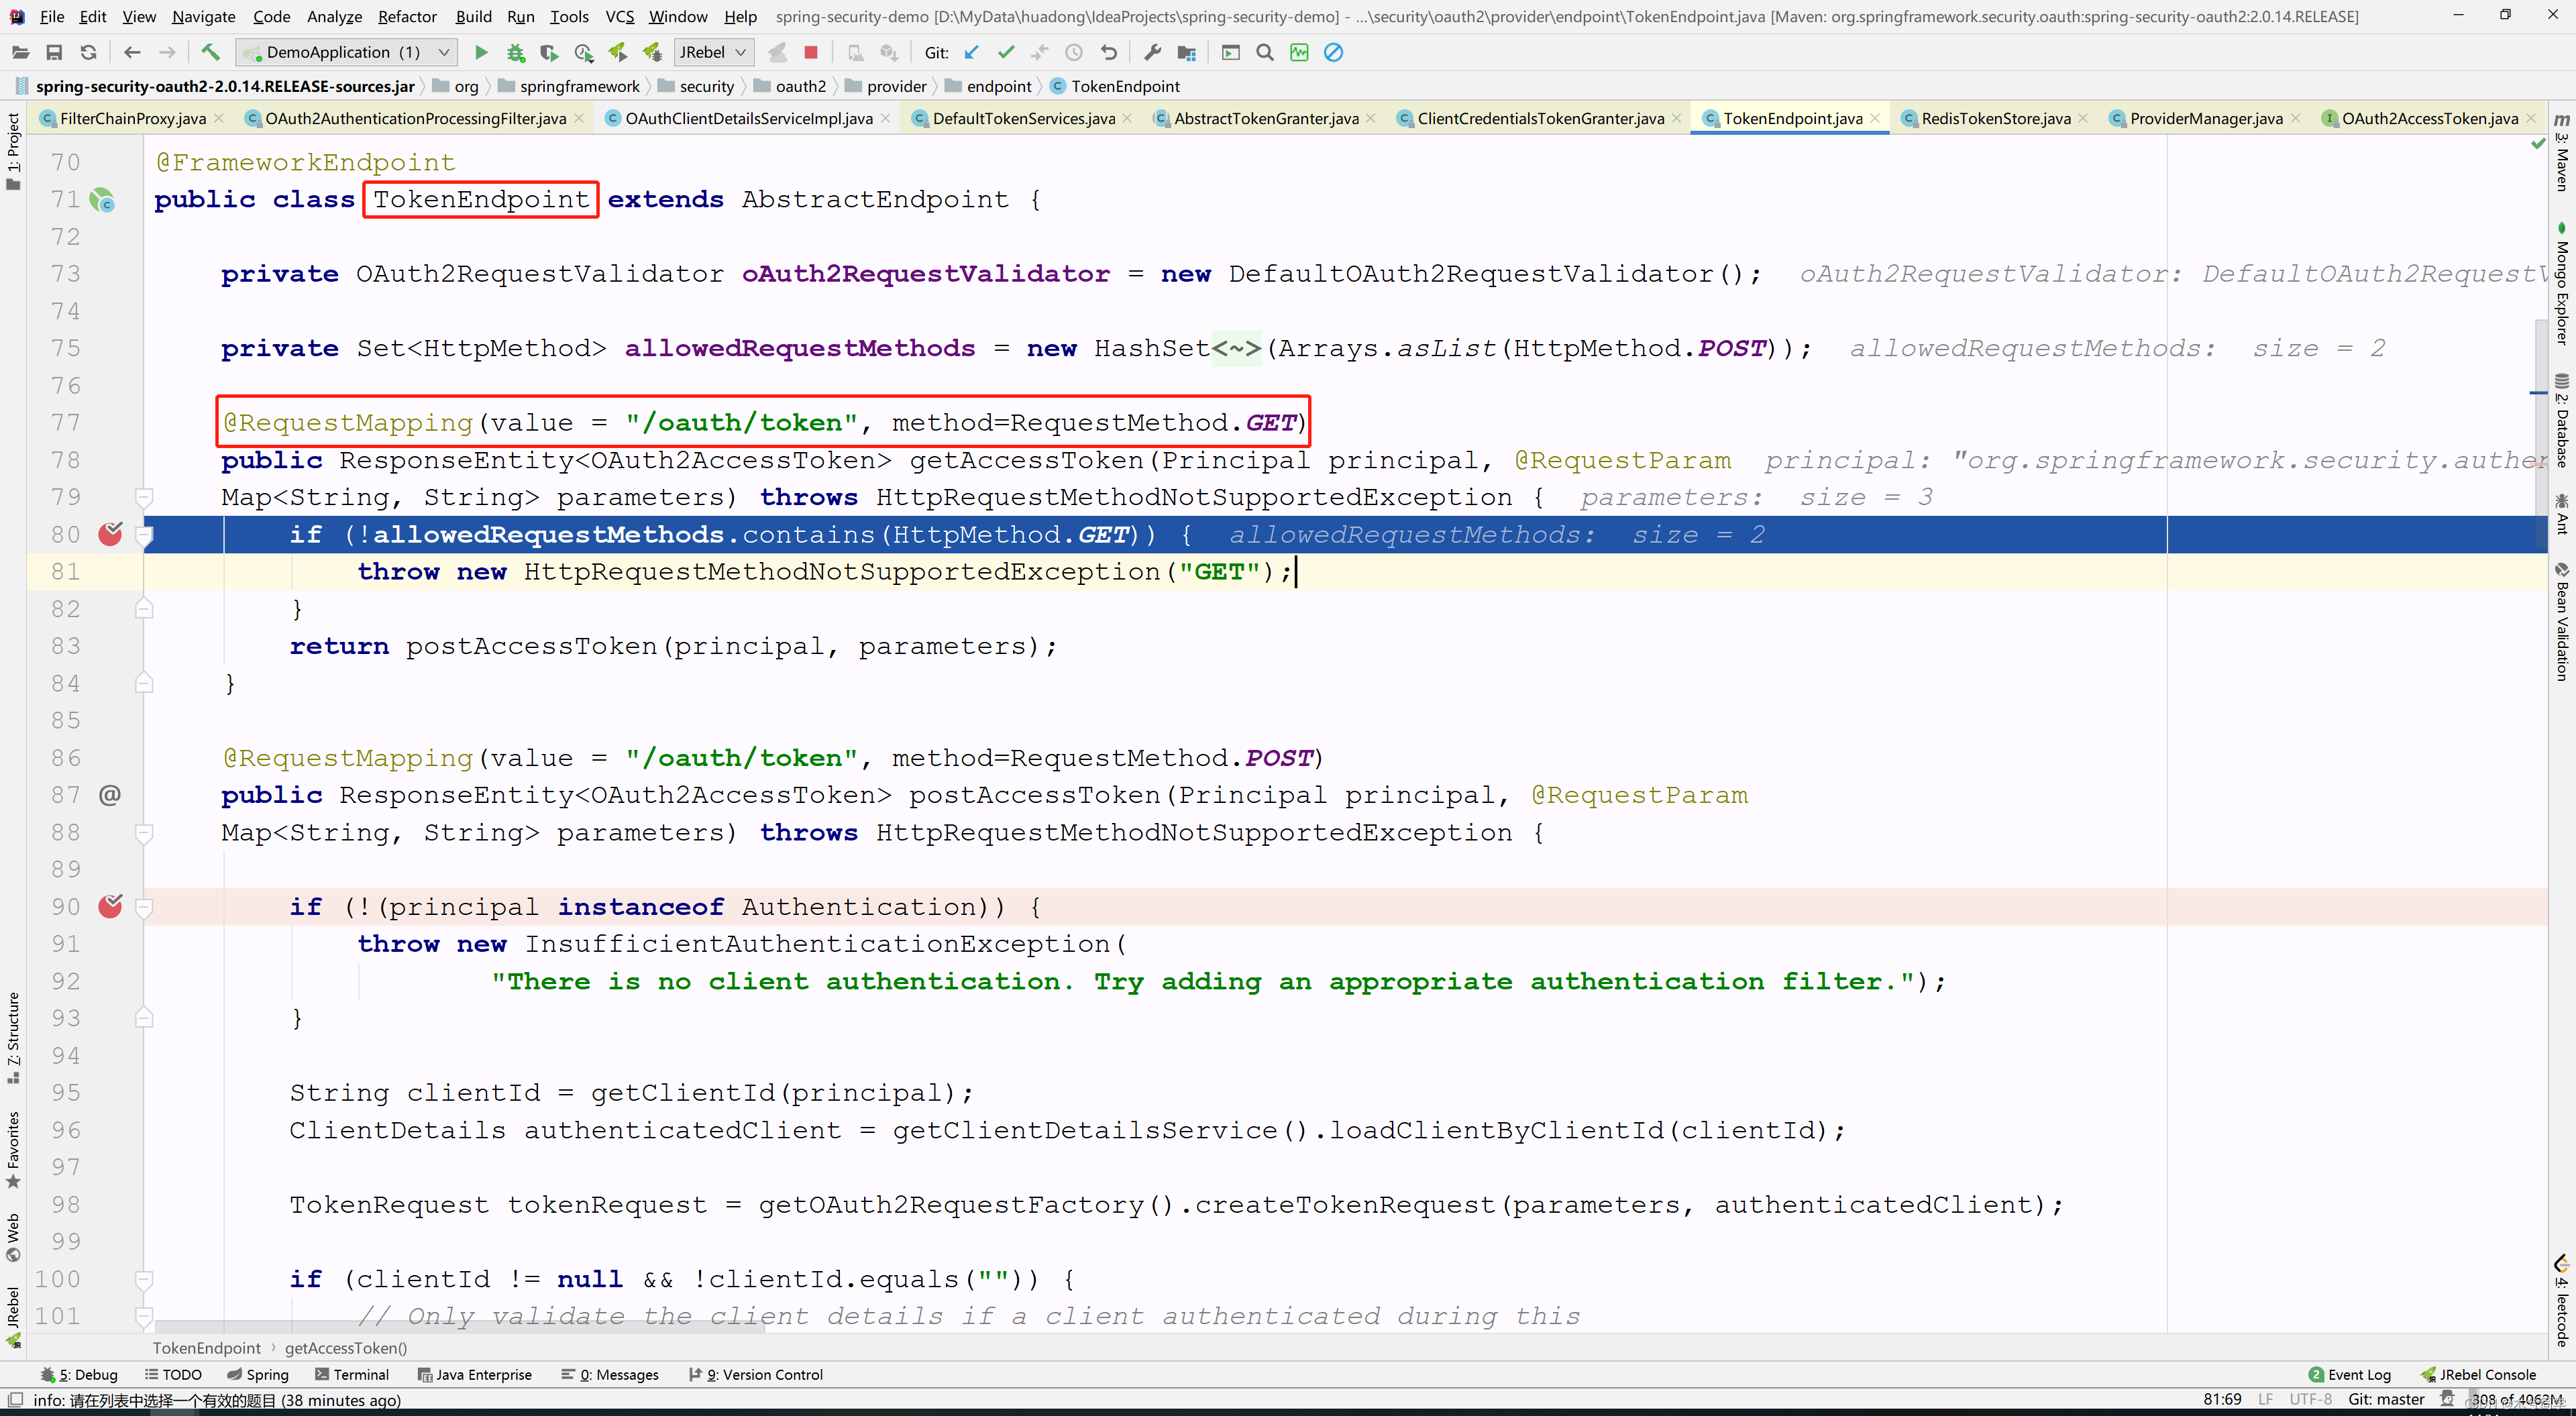Switch to RedisTokenStore.java tab

click(x=1995, y=118)
